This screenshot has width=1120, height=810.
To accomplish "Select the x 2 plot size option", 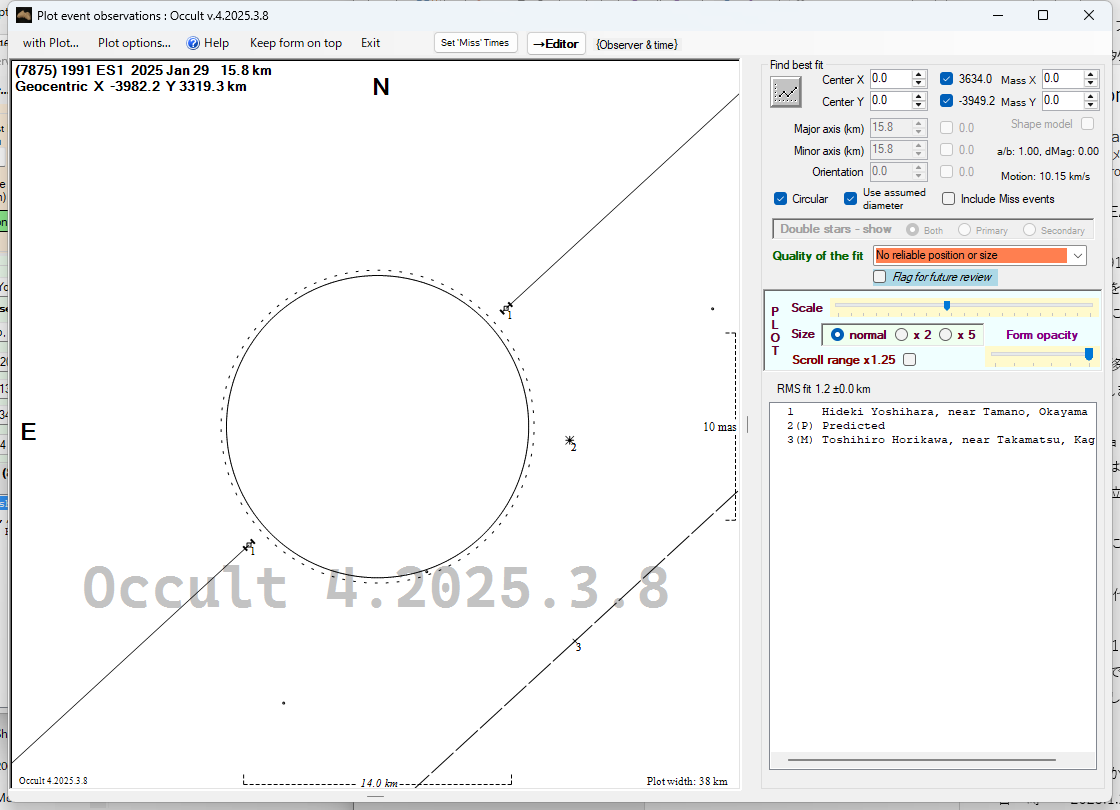I will tap(902, 335).
